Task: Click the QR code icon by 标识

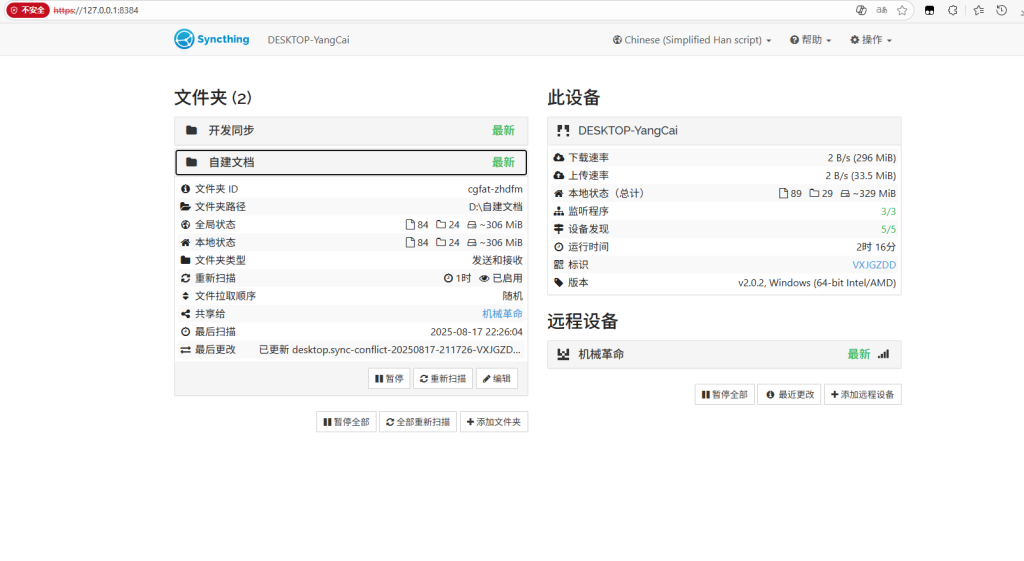Action: tap(558, 264)
